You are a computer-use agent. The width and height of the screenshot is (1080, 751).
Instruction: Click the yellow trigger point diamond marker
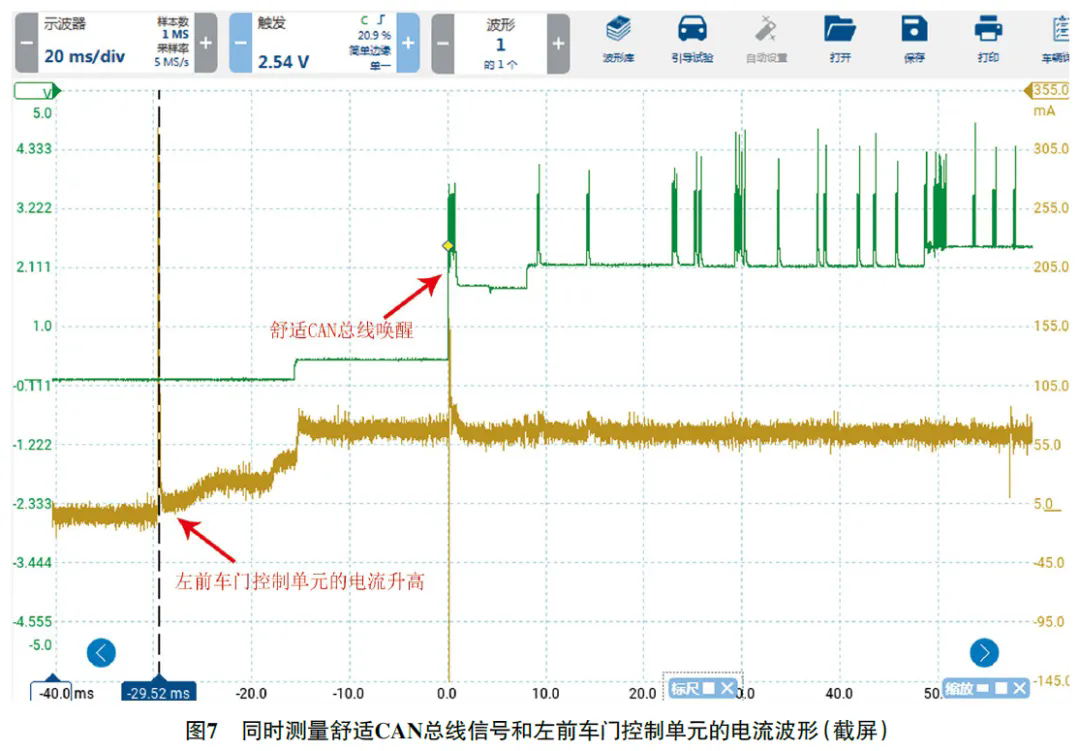pyautogui.click(x=448, y=246)
